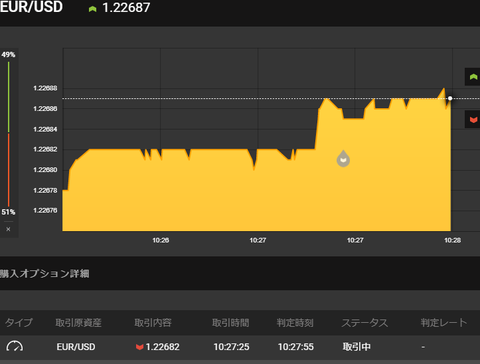Viewport: 480px width, 364px height.
Task: Click the green arrow next to 1.22687 price
Action: click(92, 9)
